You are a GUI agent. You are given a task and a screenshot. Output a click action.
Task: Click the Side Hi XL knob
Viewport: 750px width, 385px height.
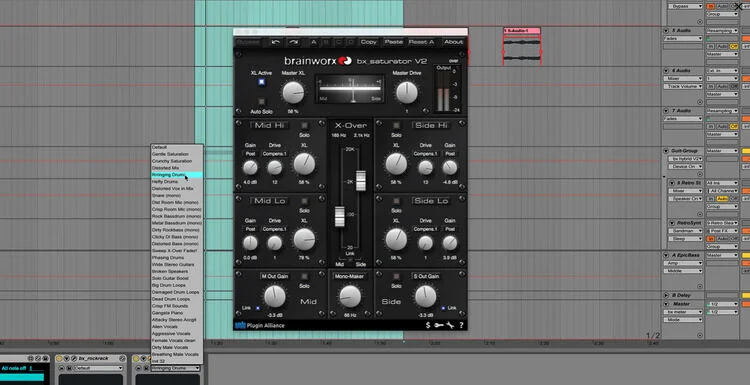click(x=396, y=164)
